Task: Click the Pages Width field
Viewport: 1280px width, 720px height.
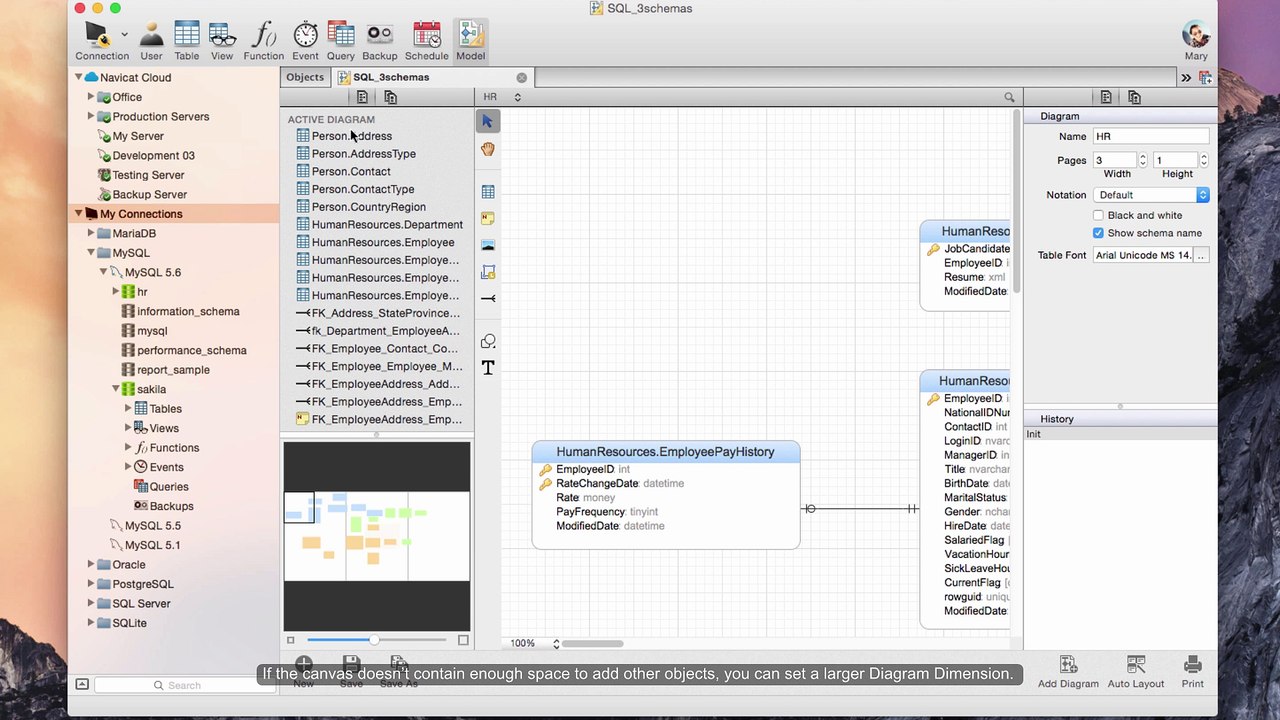Action: tap(1115, 160)
